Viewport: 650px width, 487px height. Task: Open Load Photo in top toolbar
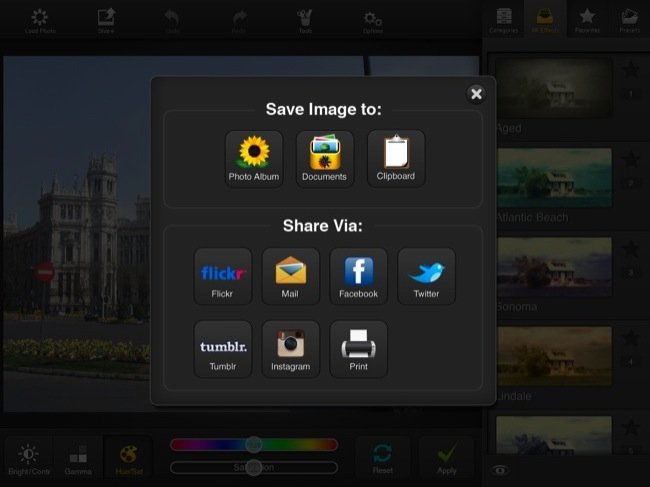(x=40, y=21)
